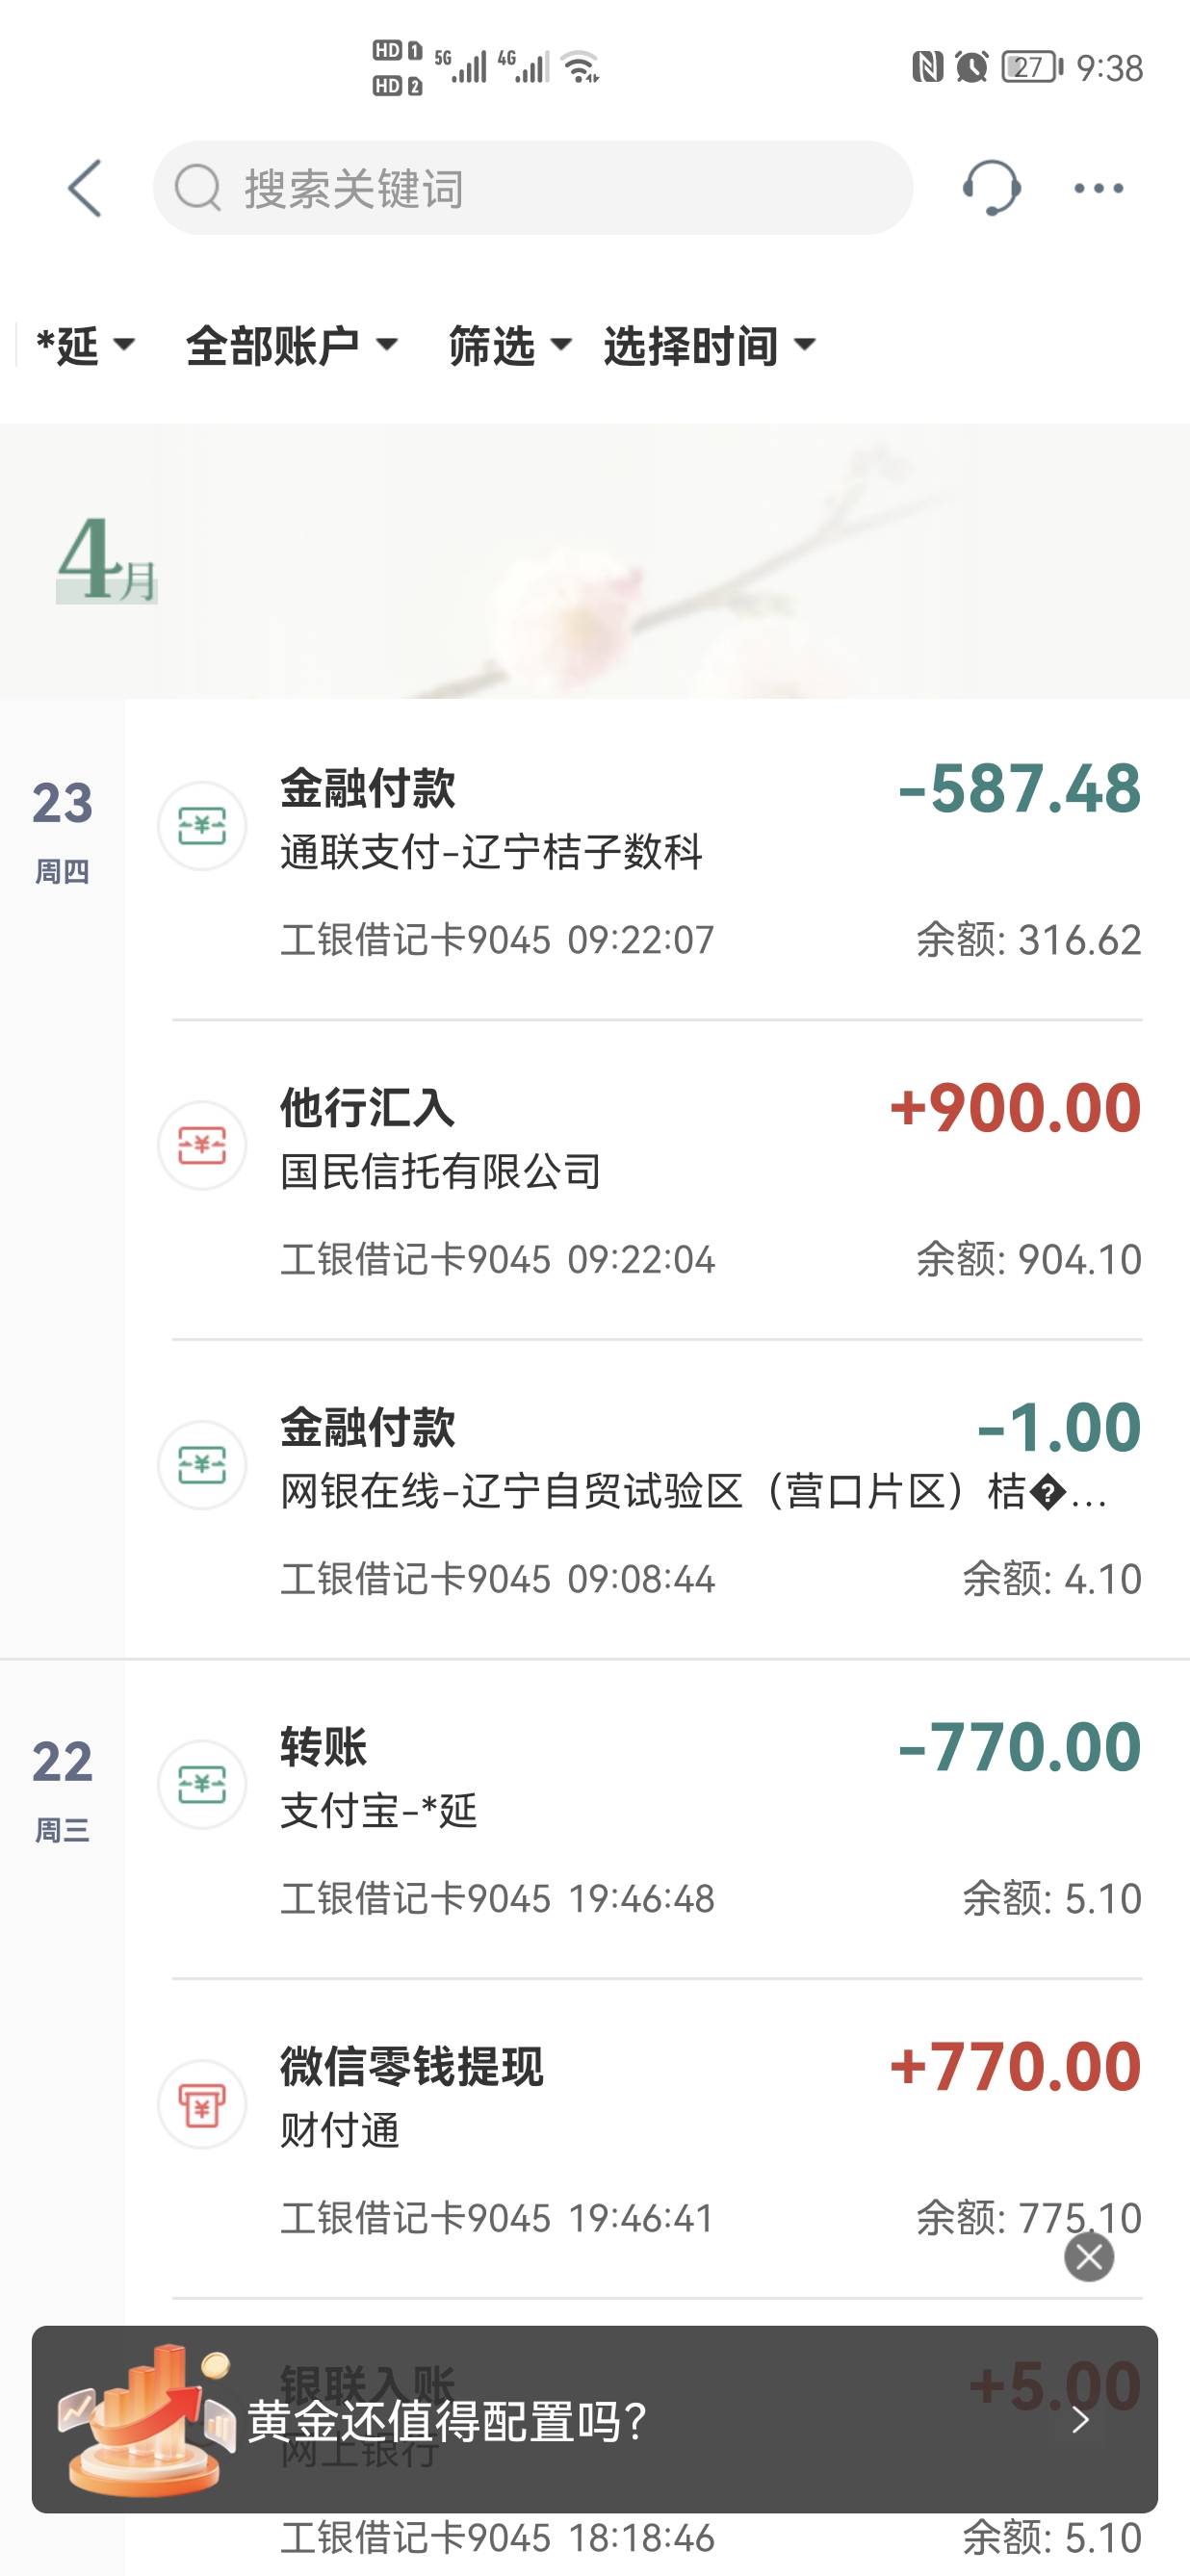Screen dimensions: 1190x2576
Task: Tap icon beside 通联支付-辽宁桔子数科 payment
Action: [x=202, y=826]
